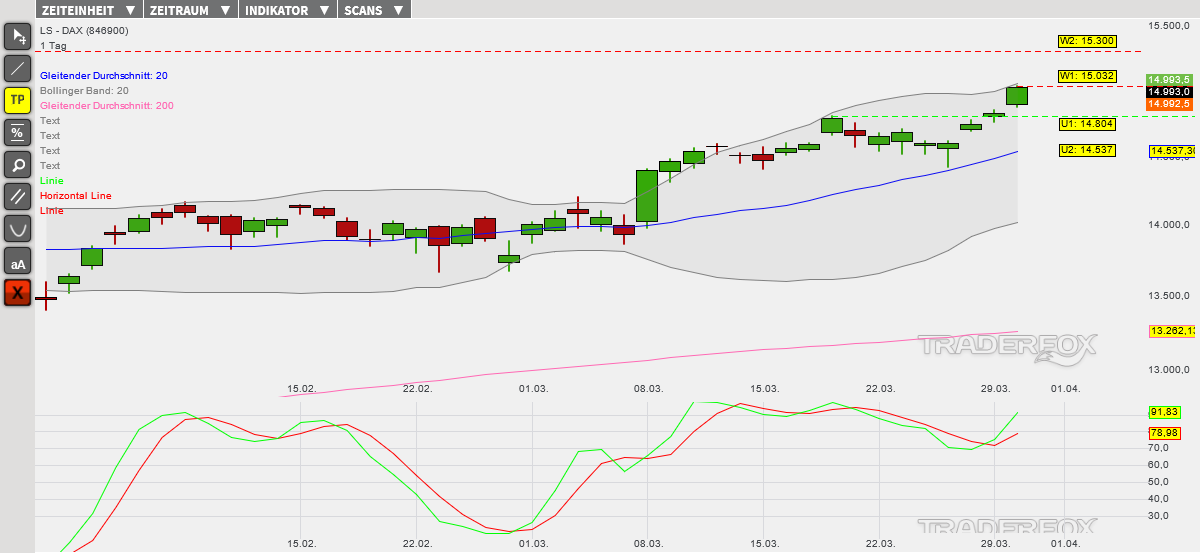Choose the aA text annotation tool
The image size is (1200, 554).
click(x=18, y=261)
